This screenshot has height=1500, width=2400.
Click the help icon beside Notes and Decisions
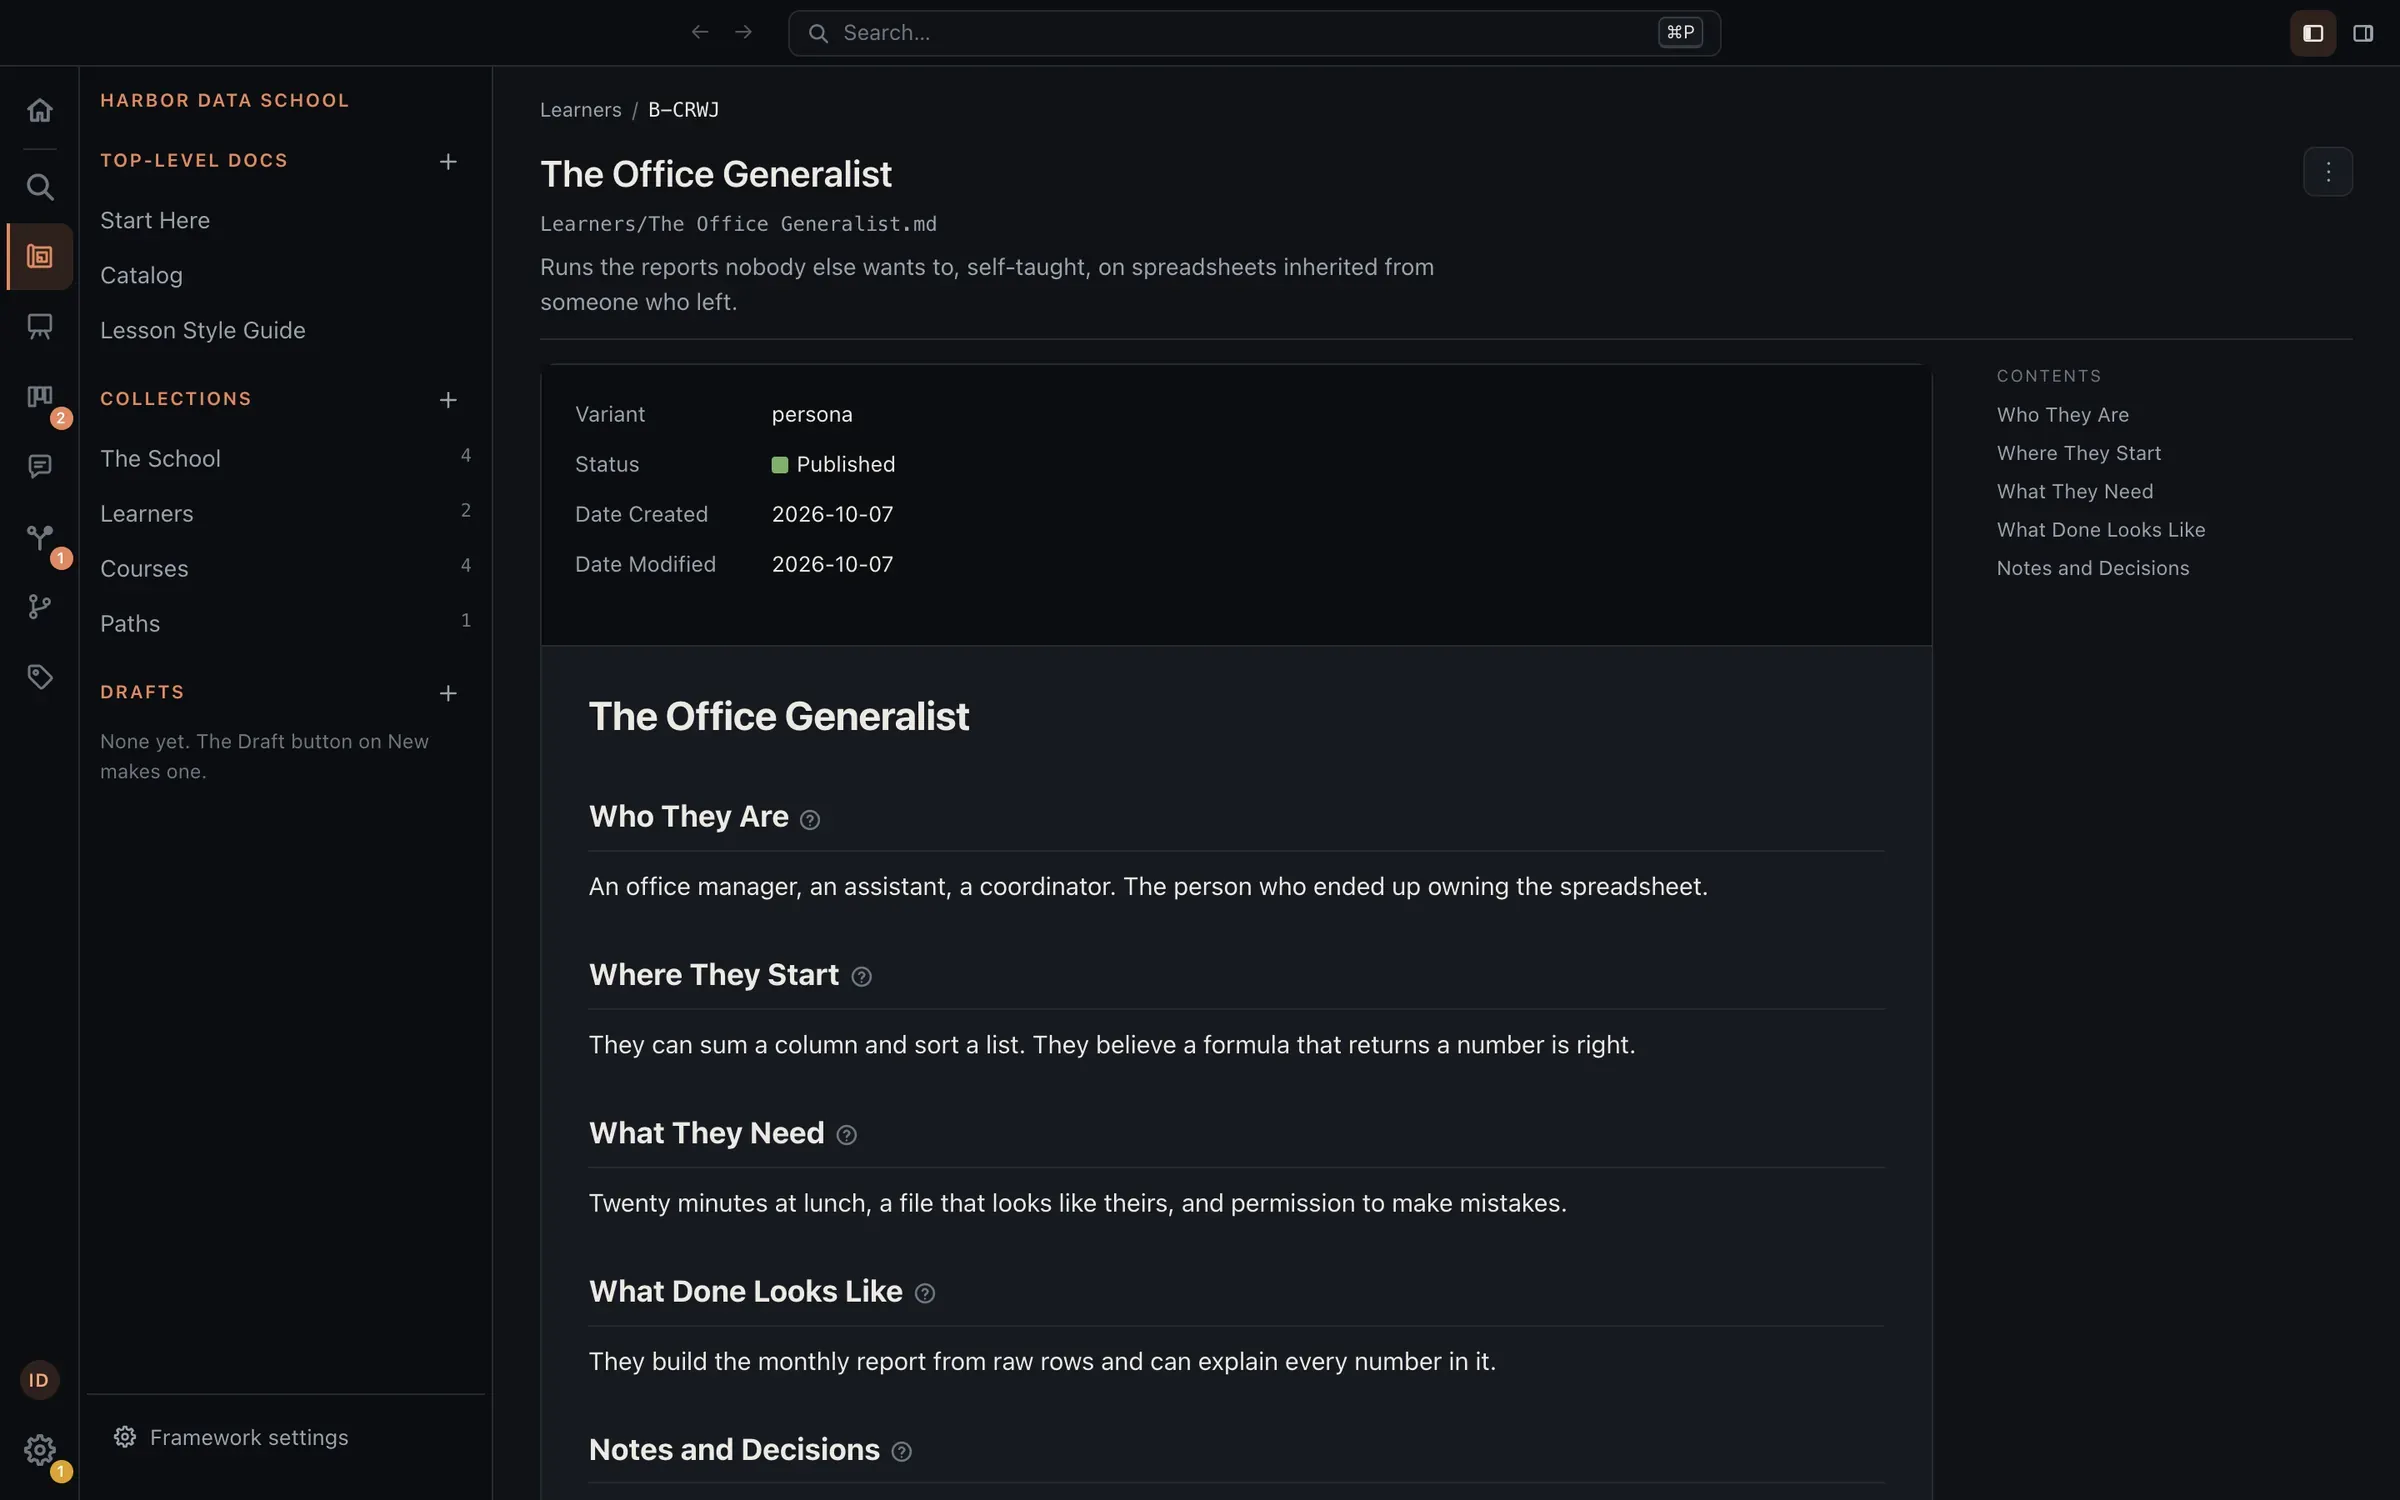(901, 1452)
